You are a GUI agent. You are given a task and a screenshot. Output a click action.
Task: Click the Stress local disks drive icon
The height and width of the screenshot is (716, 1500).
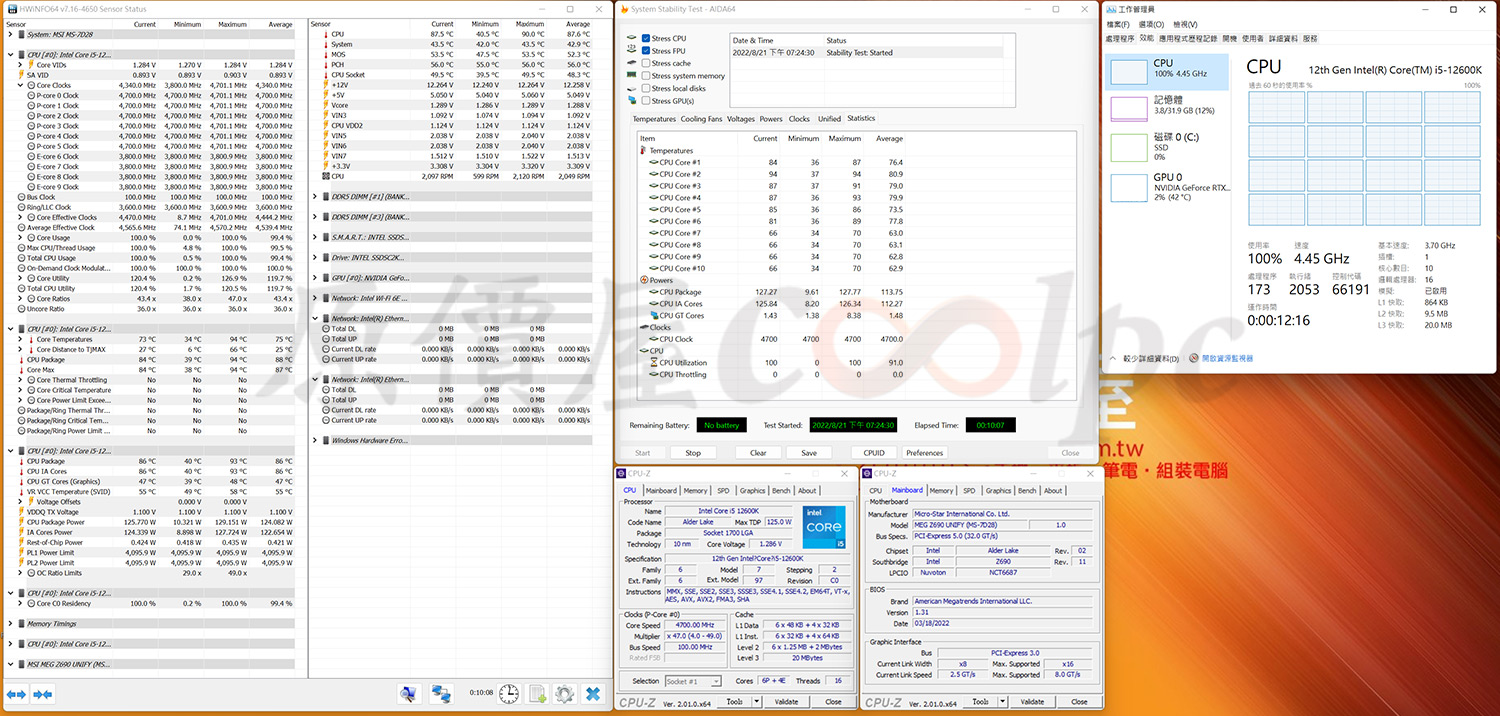[632, 88]
